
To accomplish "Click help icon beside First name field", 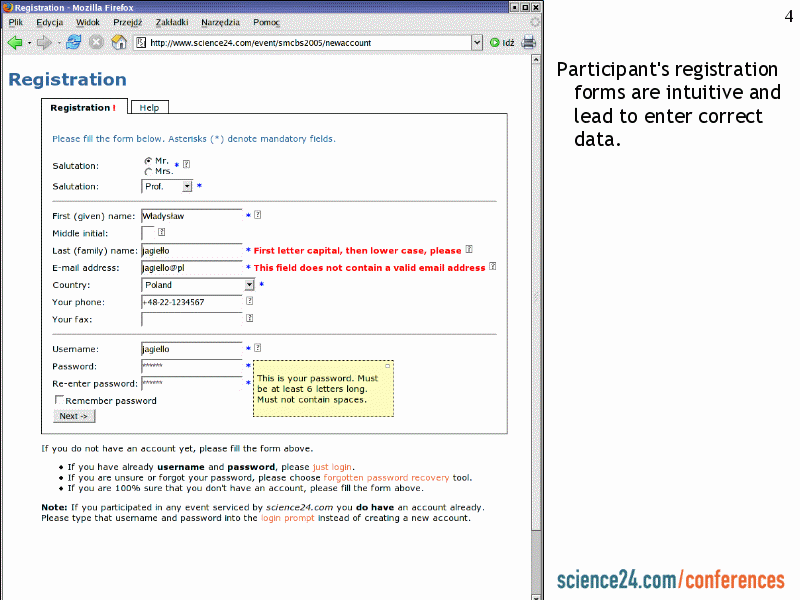I will click(258, 214).
